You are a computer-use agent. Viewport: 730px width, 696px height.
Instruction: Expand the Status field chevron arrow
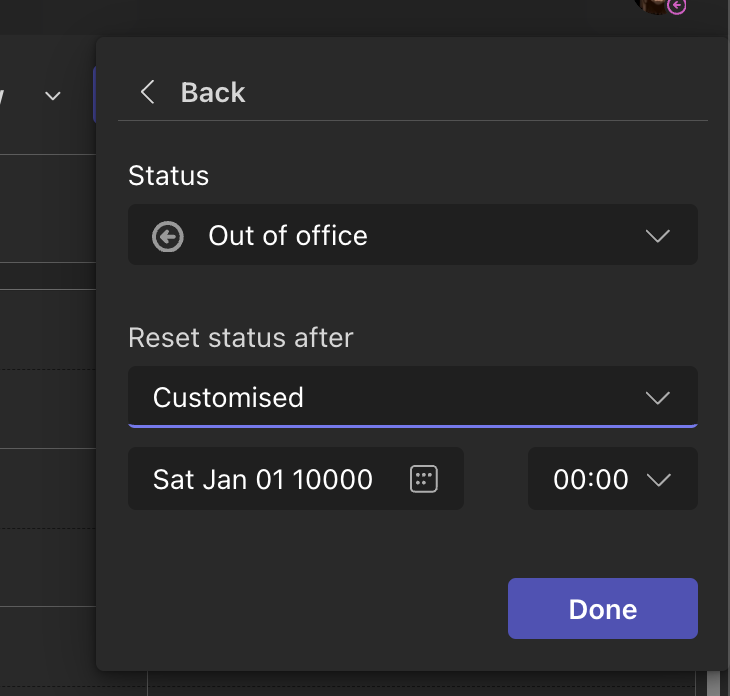point(657,236)
